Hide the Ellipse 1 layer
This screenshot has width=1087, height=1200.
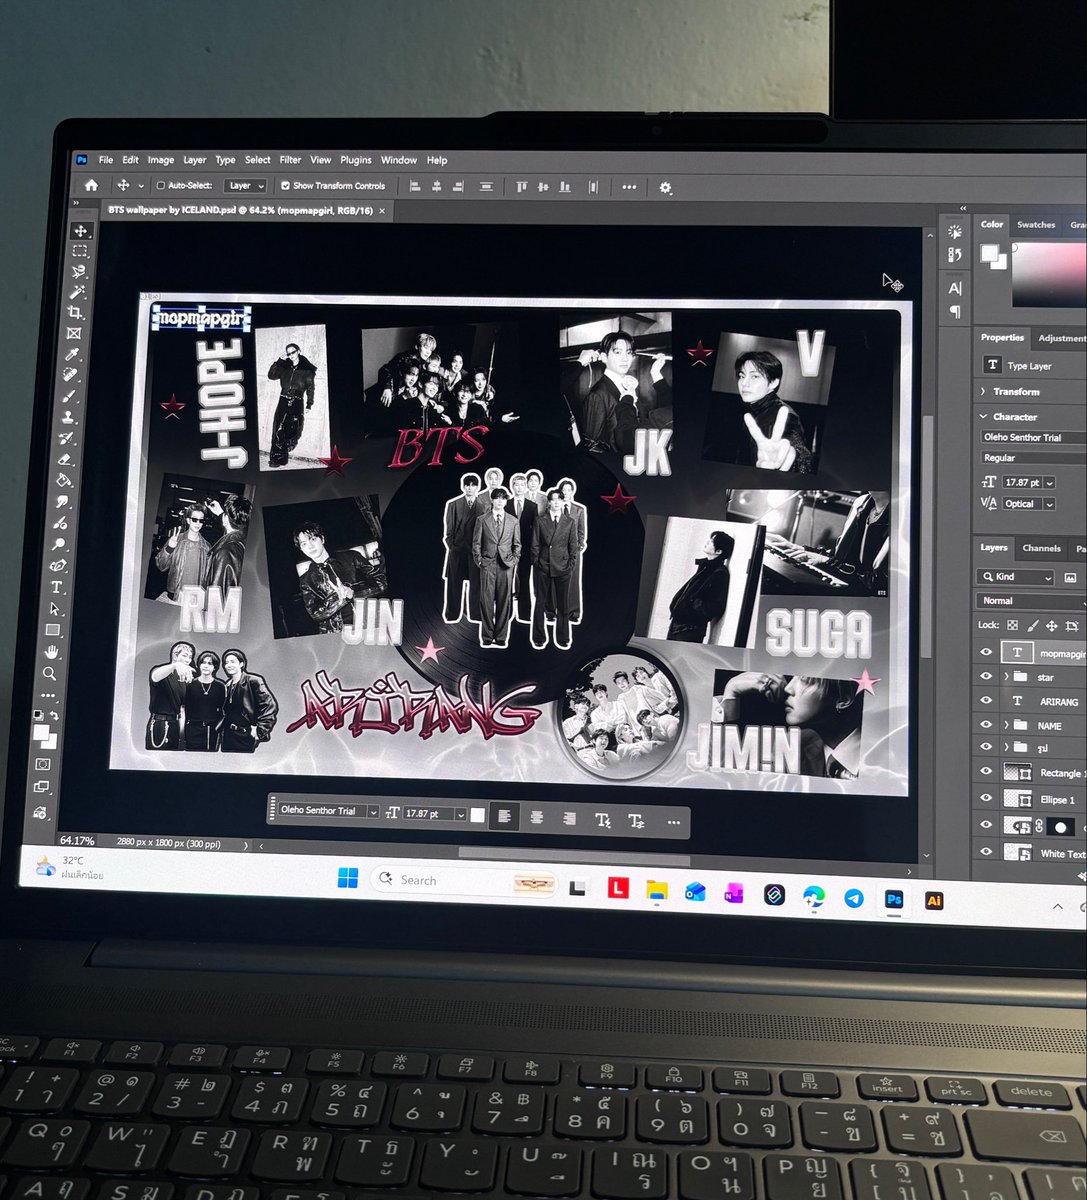pos(986,798)
